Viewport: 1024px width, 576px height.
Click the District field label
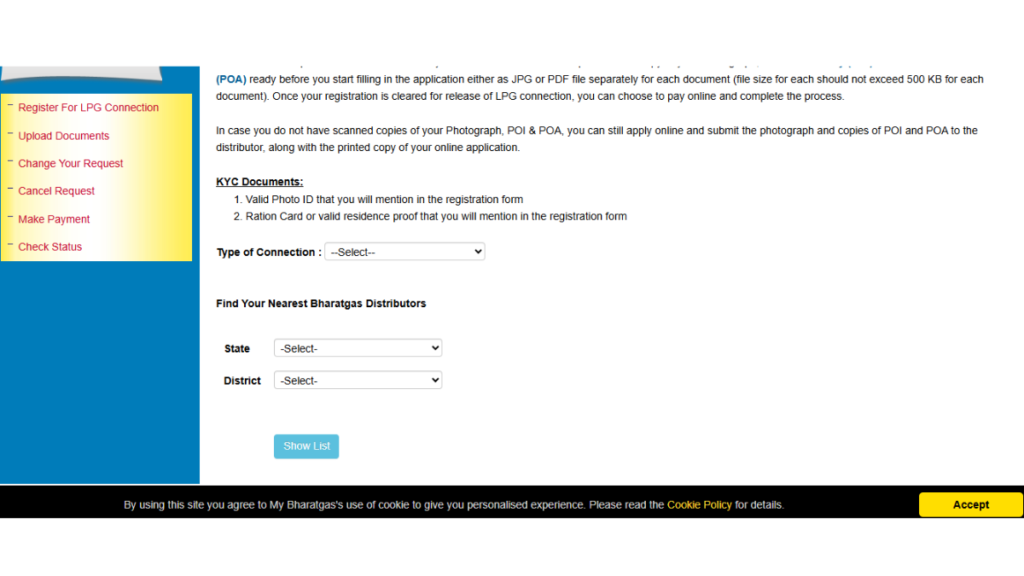242,381
